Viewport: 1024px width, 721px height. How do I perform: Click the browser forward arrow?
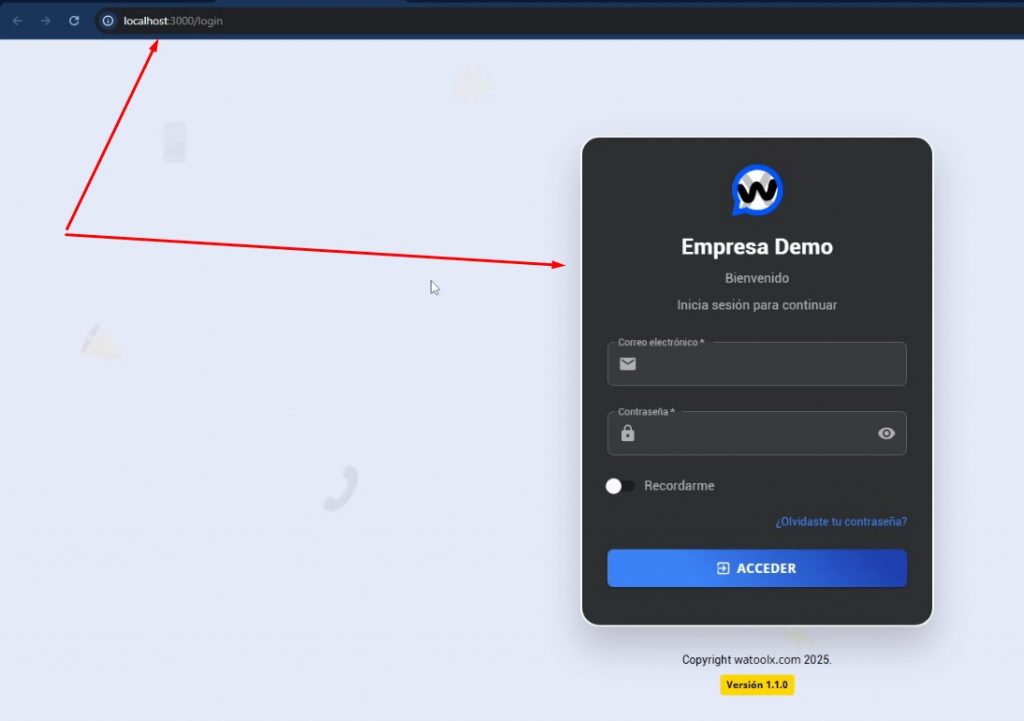(45, 20)
